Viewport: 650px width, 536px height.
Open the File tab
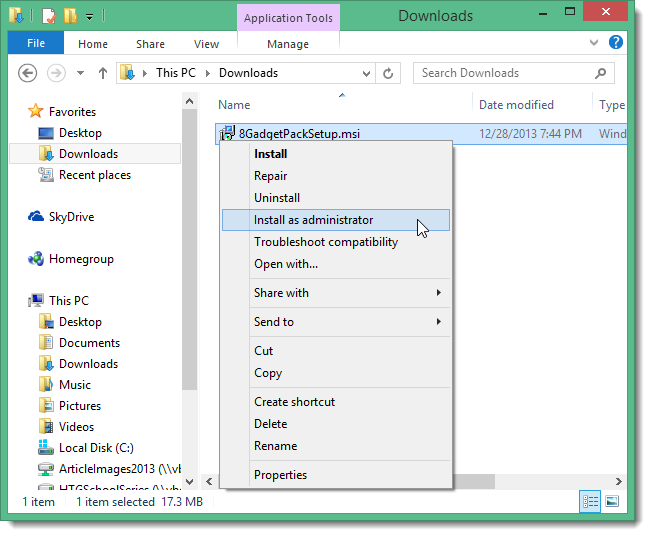coord(36,43)
